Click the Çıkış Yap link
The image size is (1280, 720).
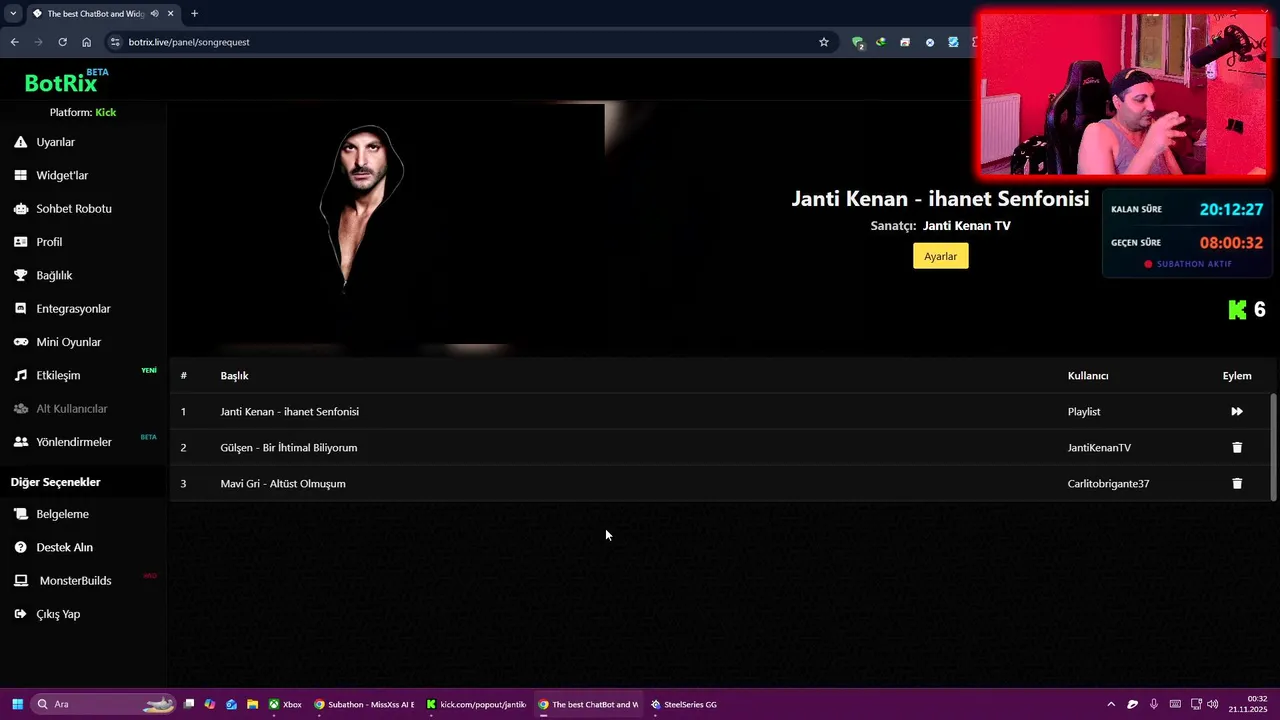click(58, 614)
